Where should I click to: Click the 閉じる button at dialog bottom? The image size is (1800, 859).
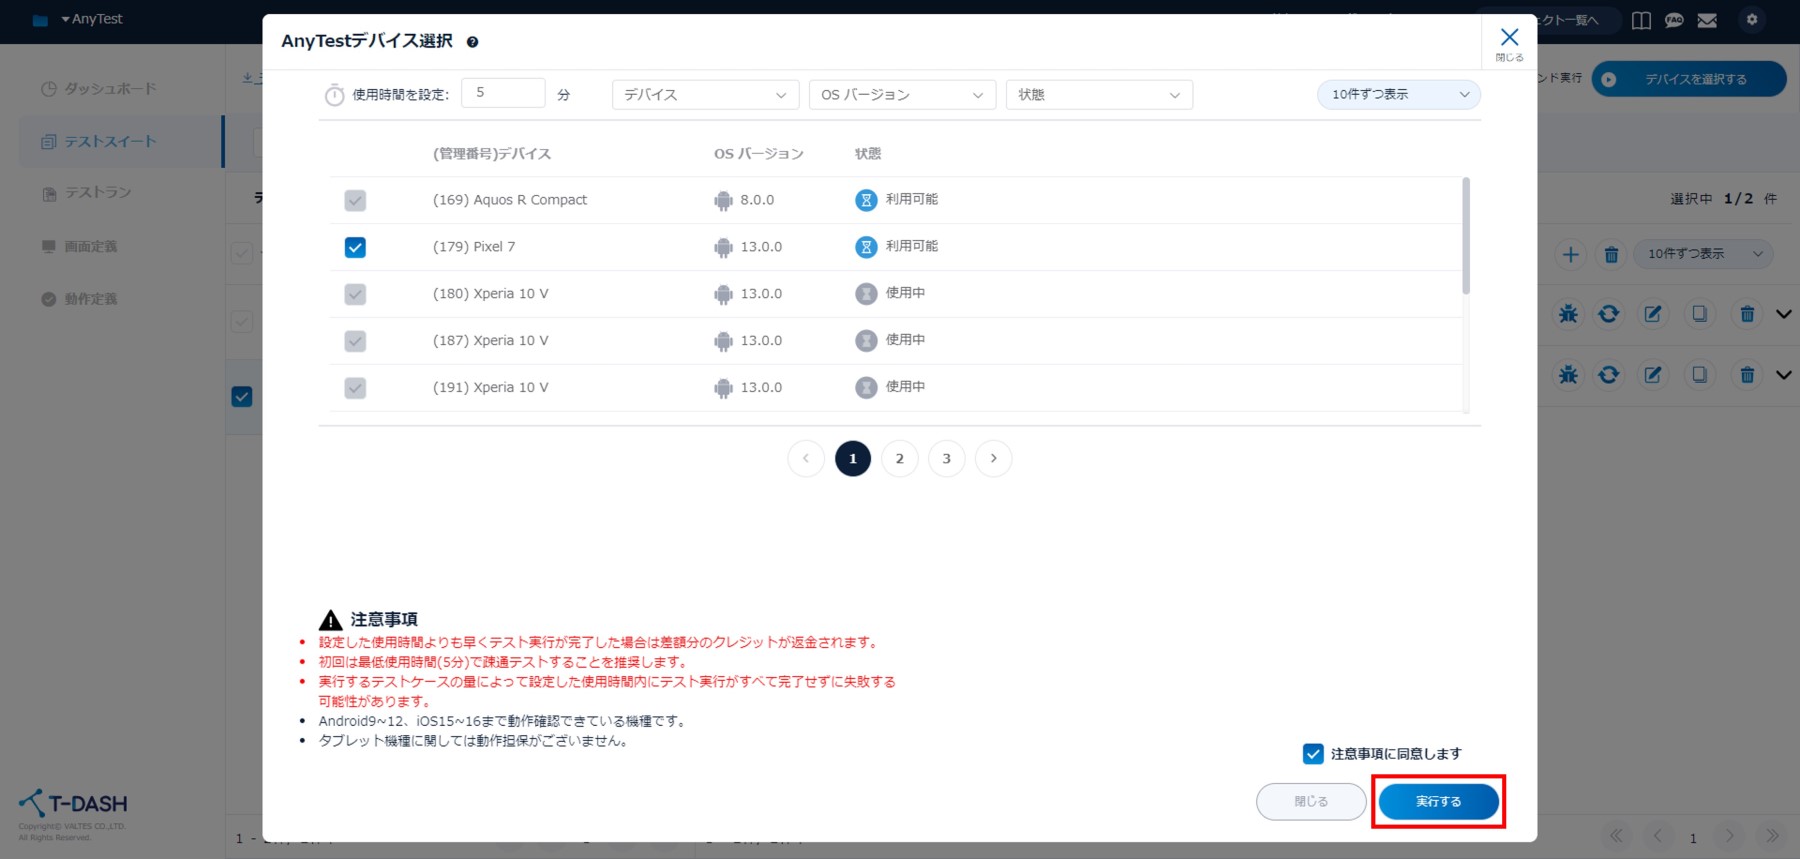point(1310,802)
